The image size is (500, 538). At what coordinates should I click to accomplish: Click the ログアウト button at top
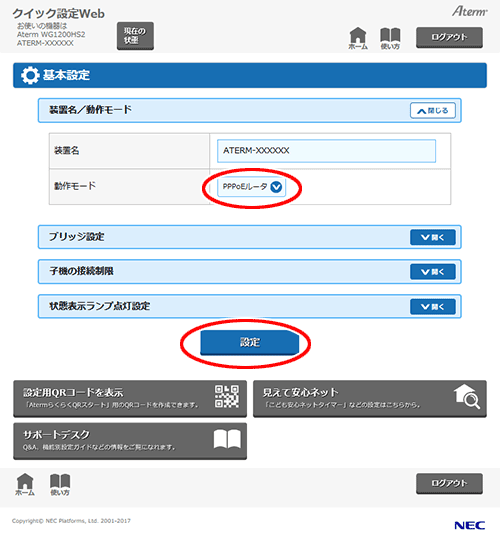coord(449,37)
